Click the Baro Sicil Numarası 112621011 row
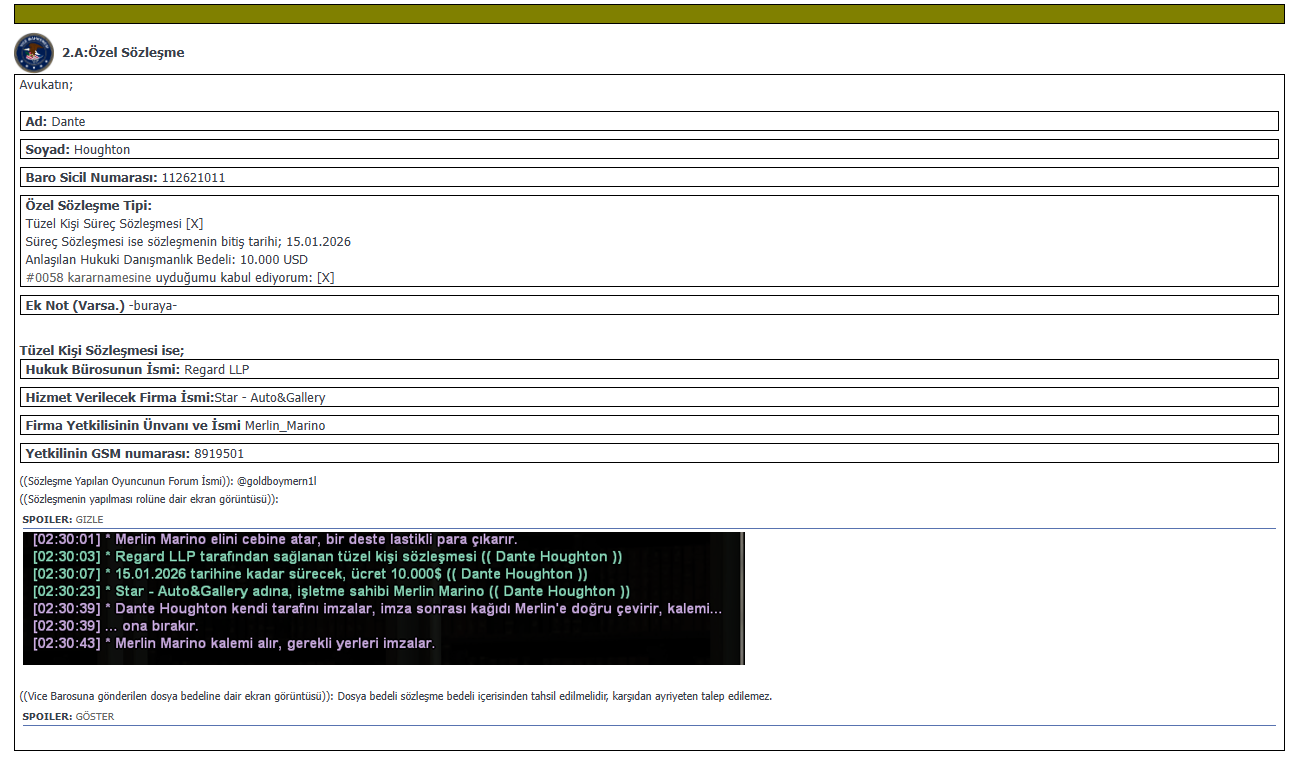 tap(649, 177)
